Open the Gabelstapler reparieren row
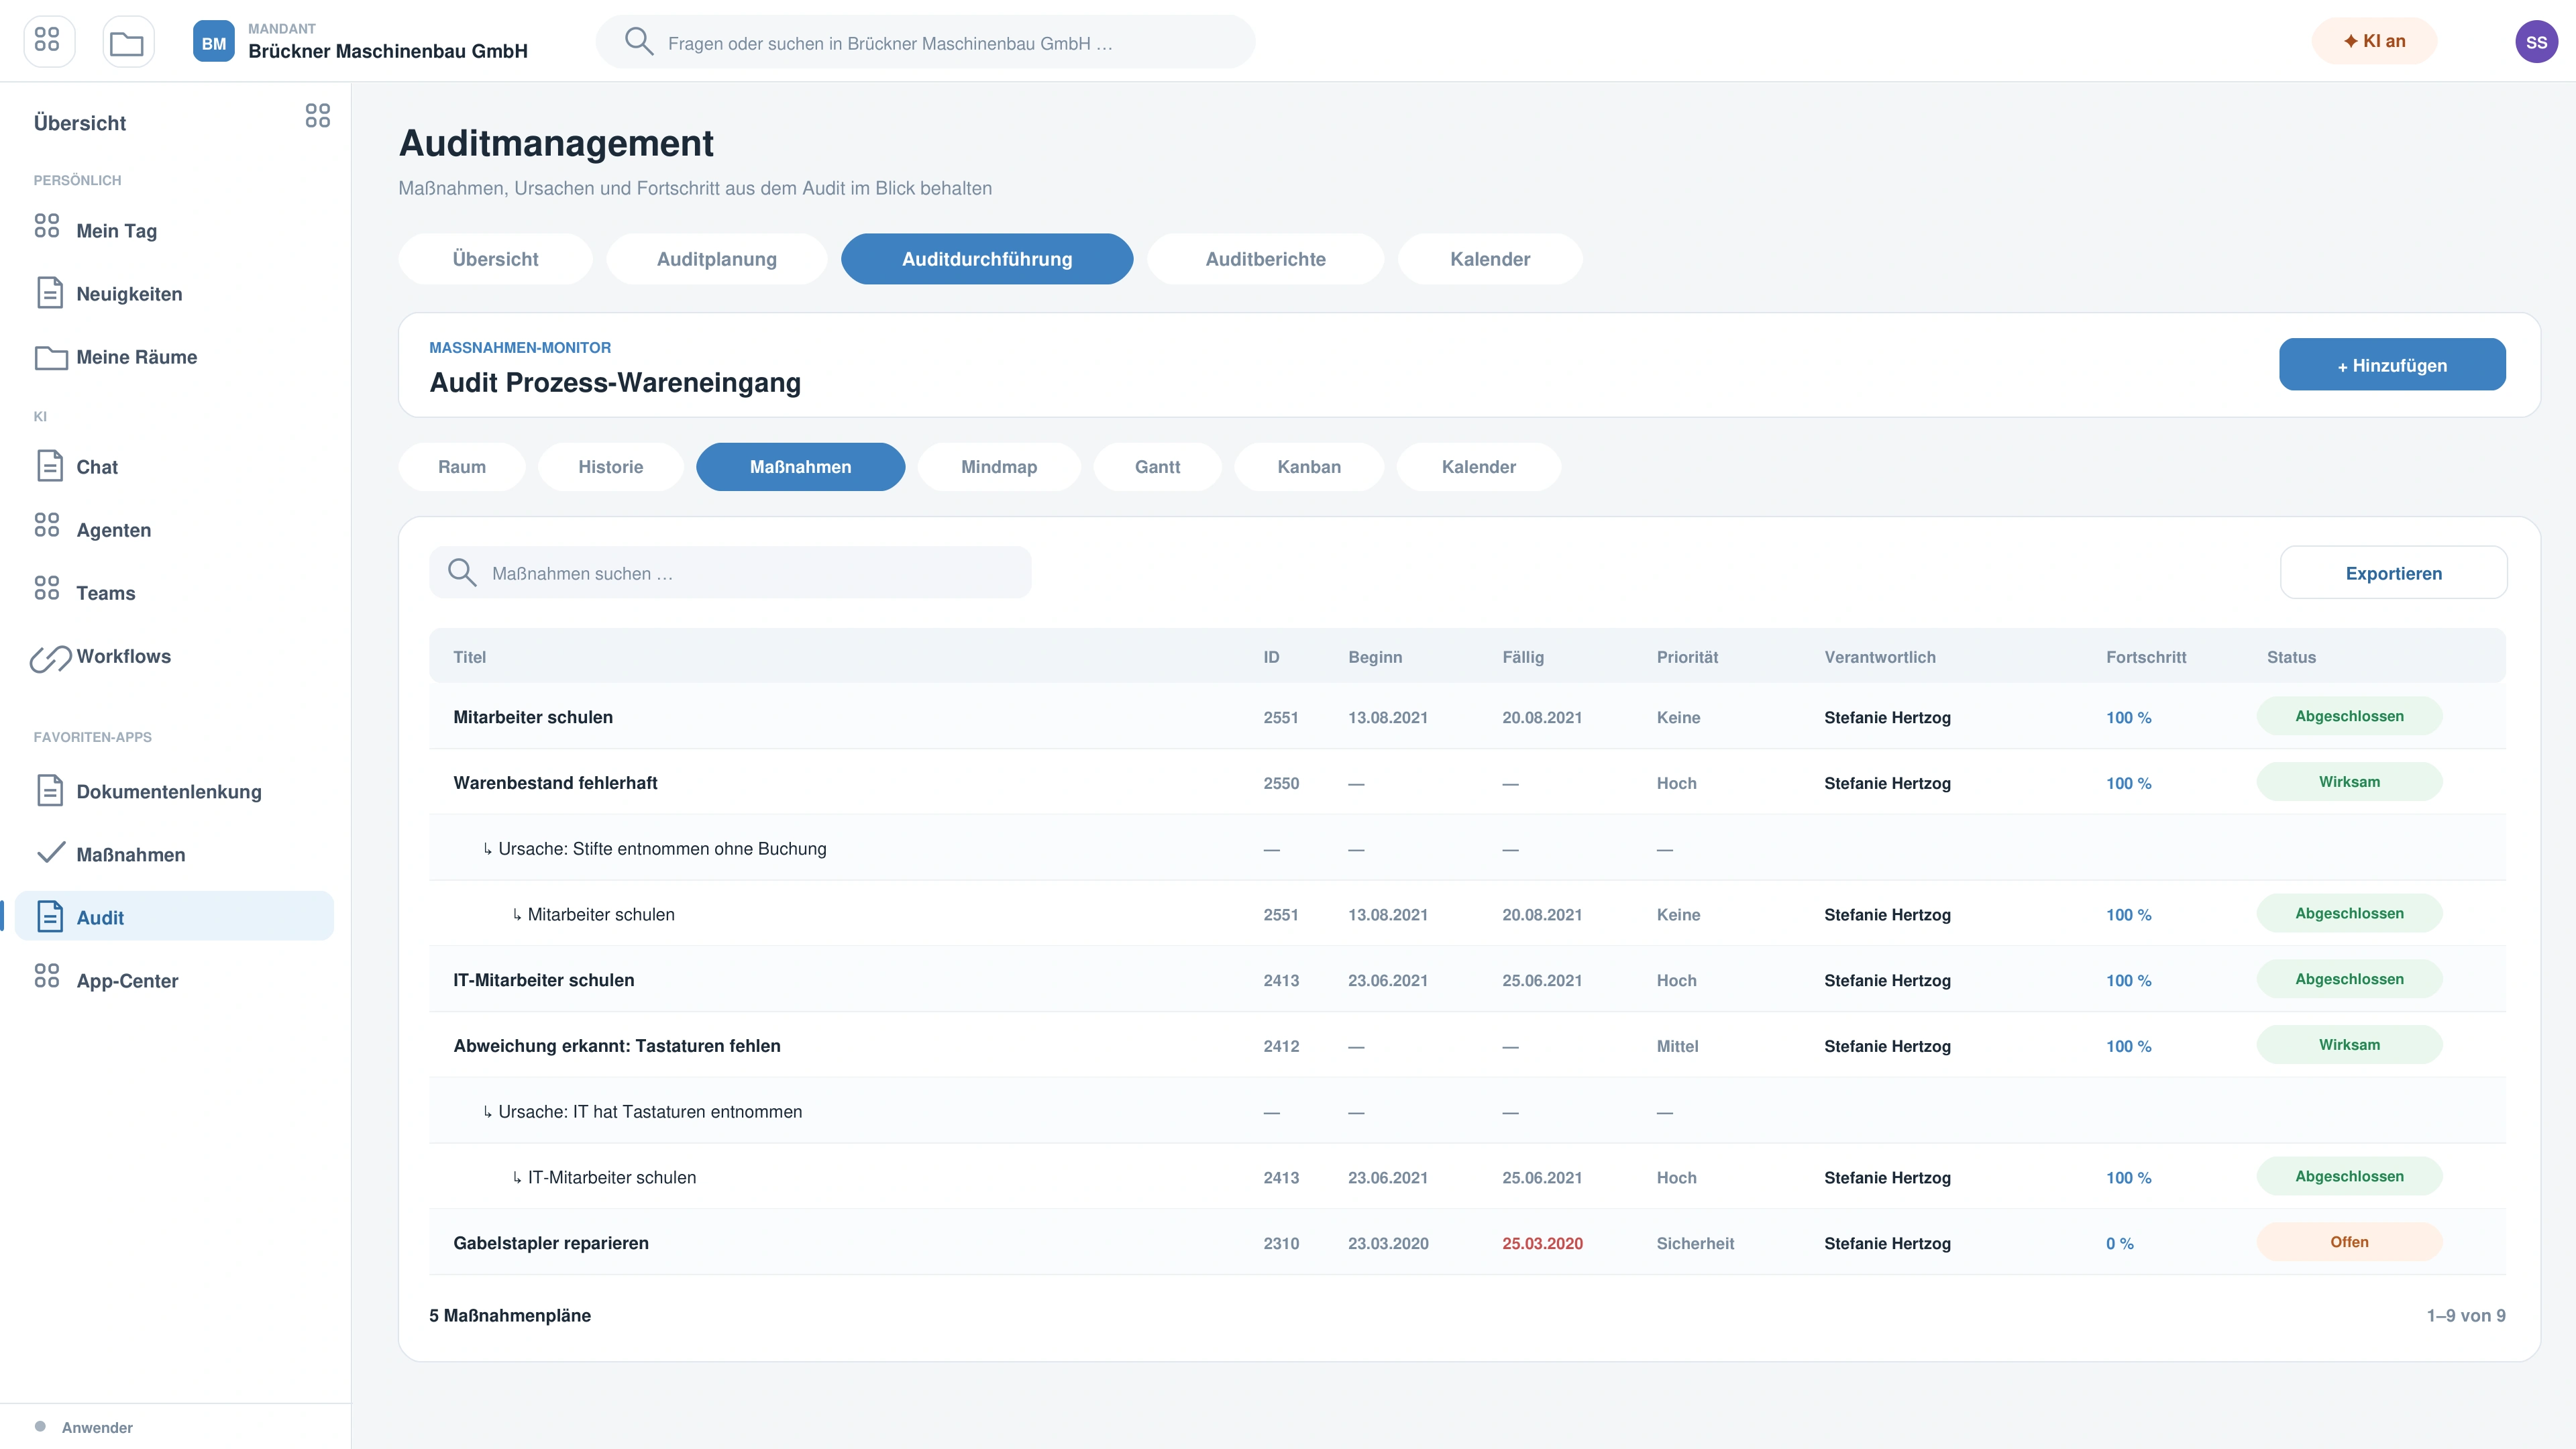 [1467, 1243]
